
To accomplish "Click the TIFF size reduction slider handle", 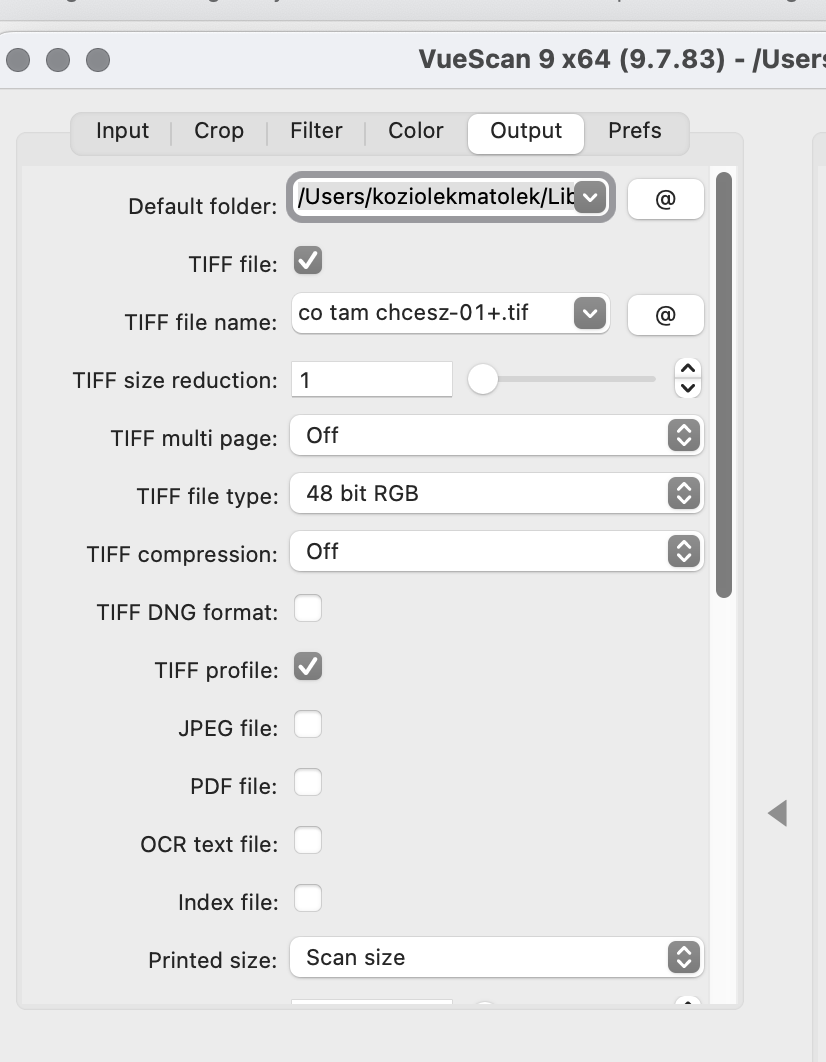I will click(x=483, y=379).
